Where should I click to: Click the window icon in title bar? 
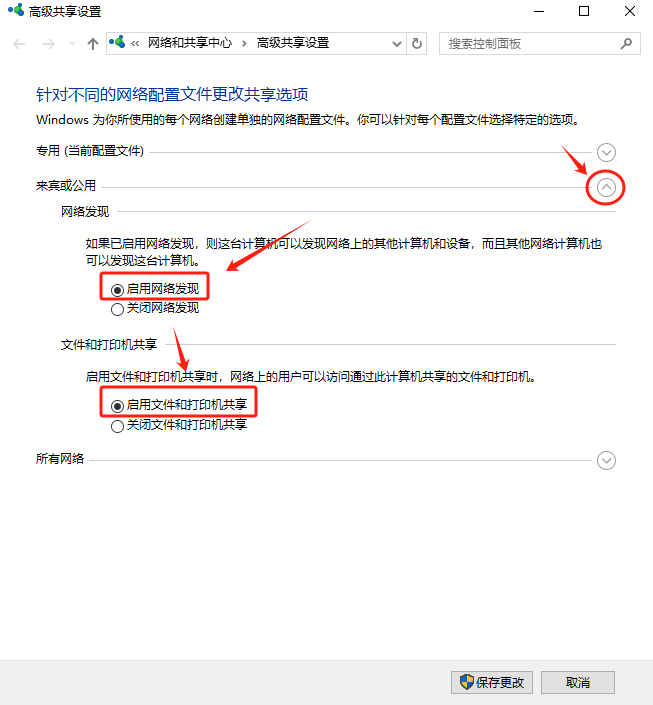(x=14, y=12)
